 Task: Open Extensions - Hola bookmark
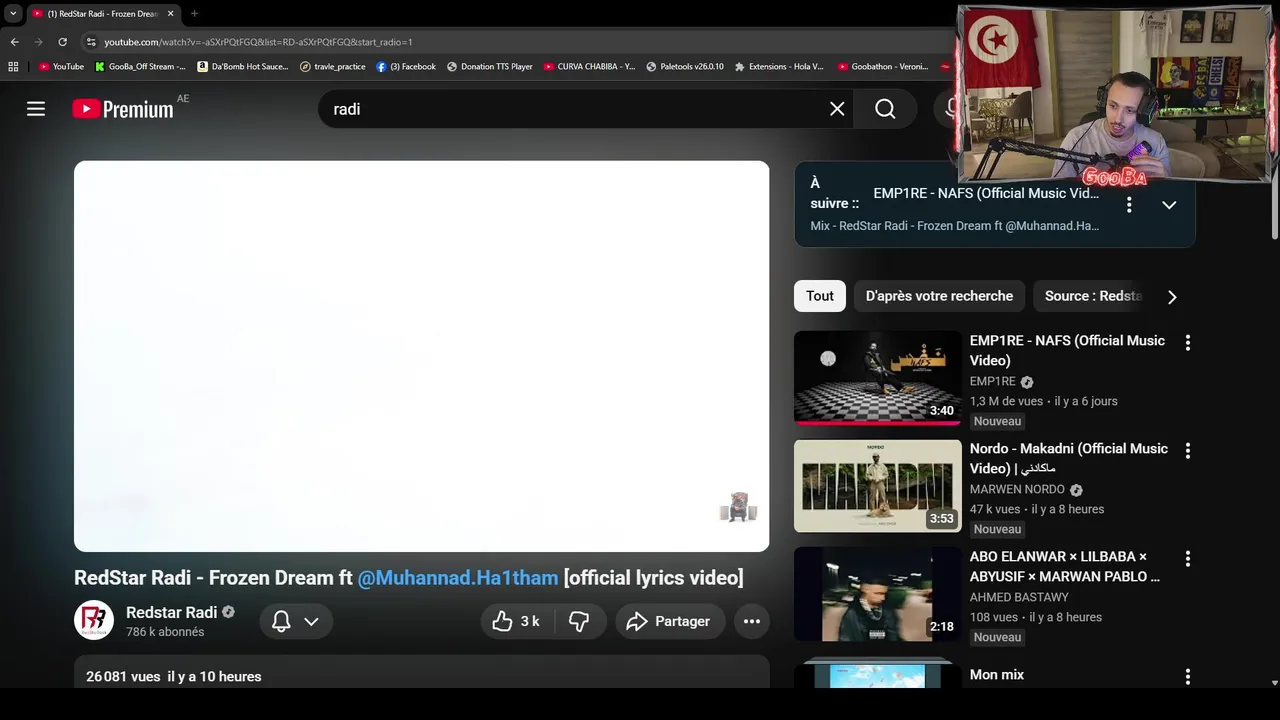coord(779,67)
